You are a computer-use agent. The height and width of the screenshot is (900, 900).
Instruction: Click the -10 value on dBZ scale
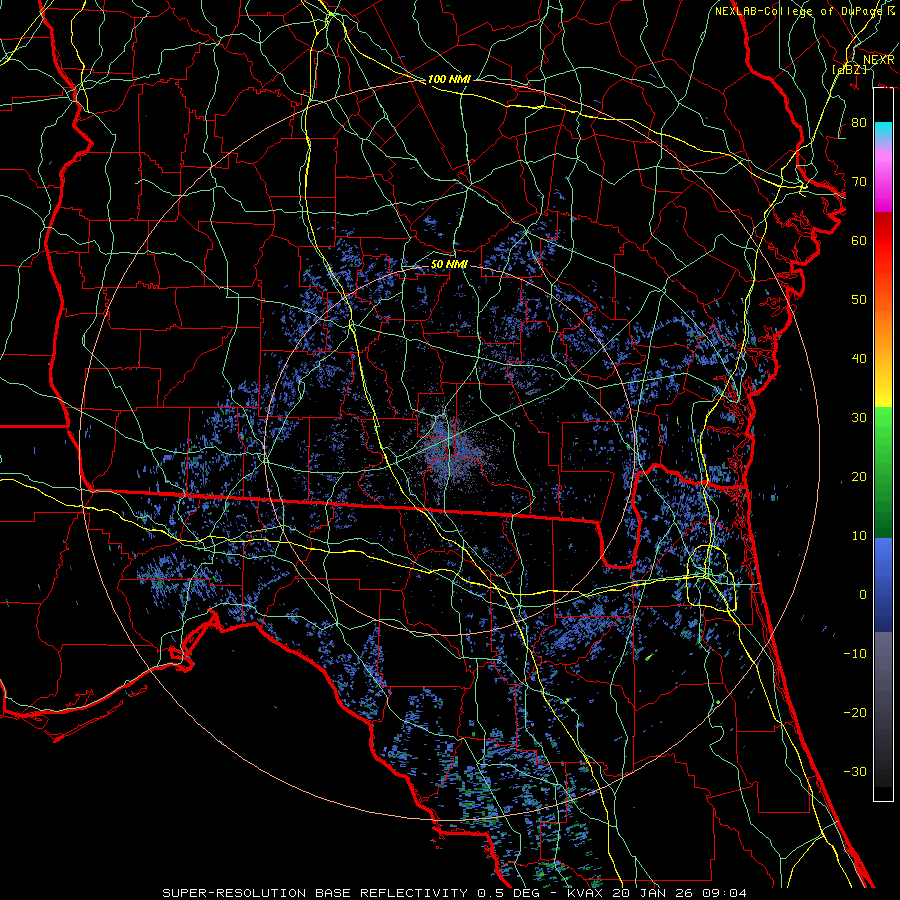coord(855,654)
